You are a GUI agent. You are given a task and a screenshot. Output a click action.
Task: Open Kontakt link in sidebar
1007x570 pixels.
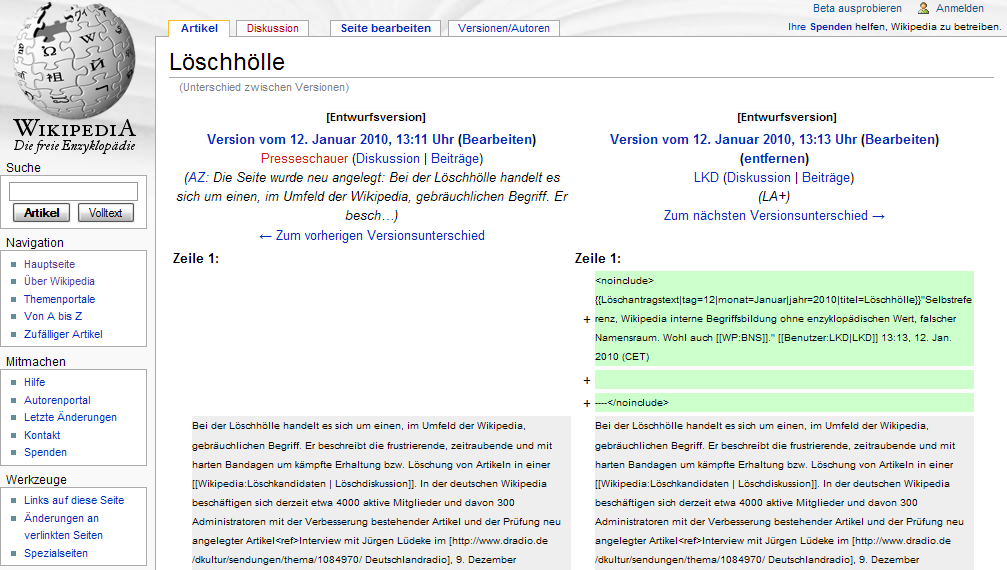click(x=42, y=435)
